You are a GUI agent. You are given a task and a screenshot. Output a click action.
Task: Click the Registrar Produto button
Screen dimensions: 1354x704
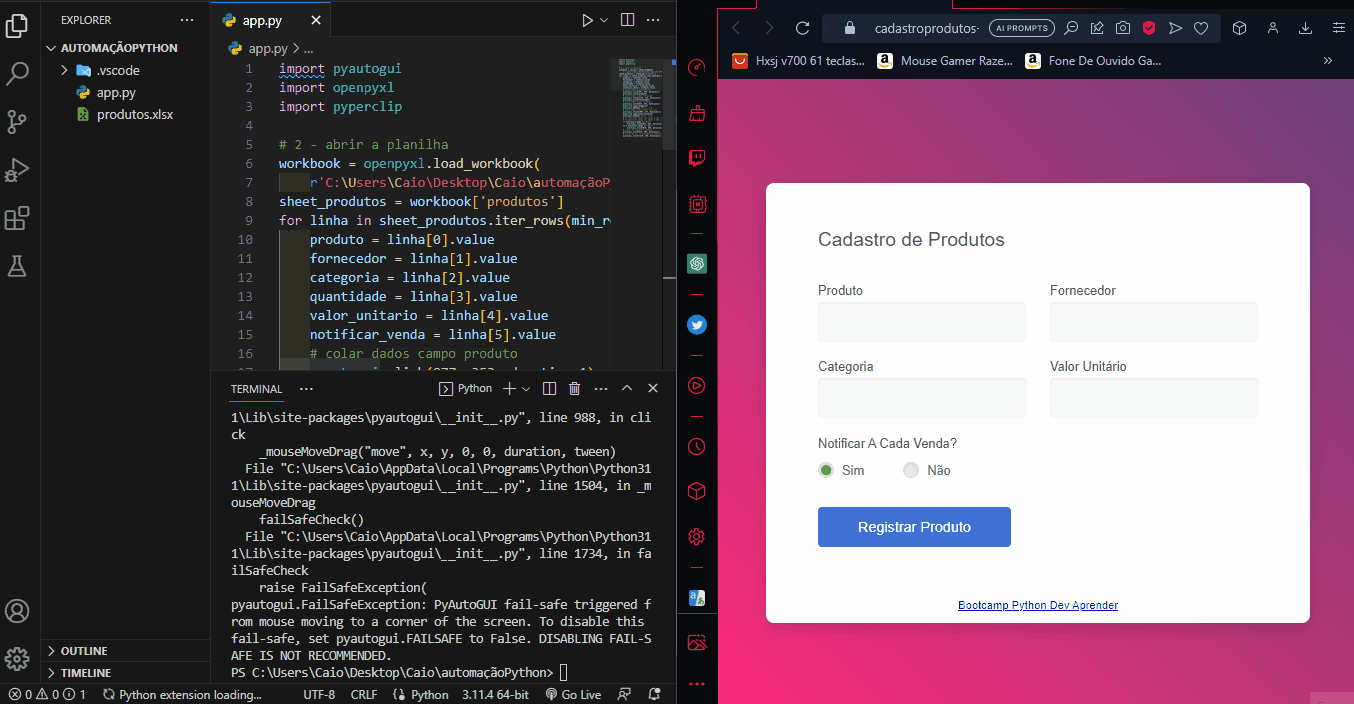913,527
